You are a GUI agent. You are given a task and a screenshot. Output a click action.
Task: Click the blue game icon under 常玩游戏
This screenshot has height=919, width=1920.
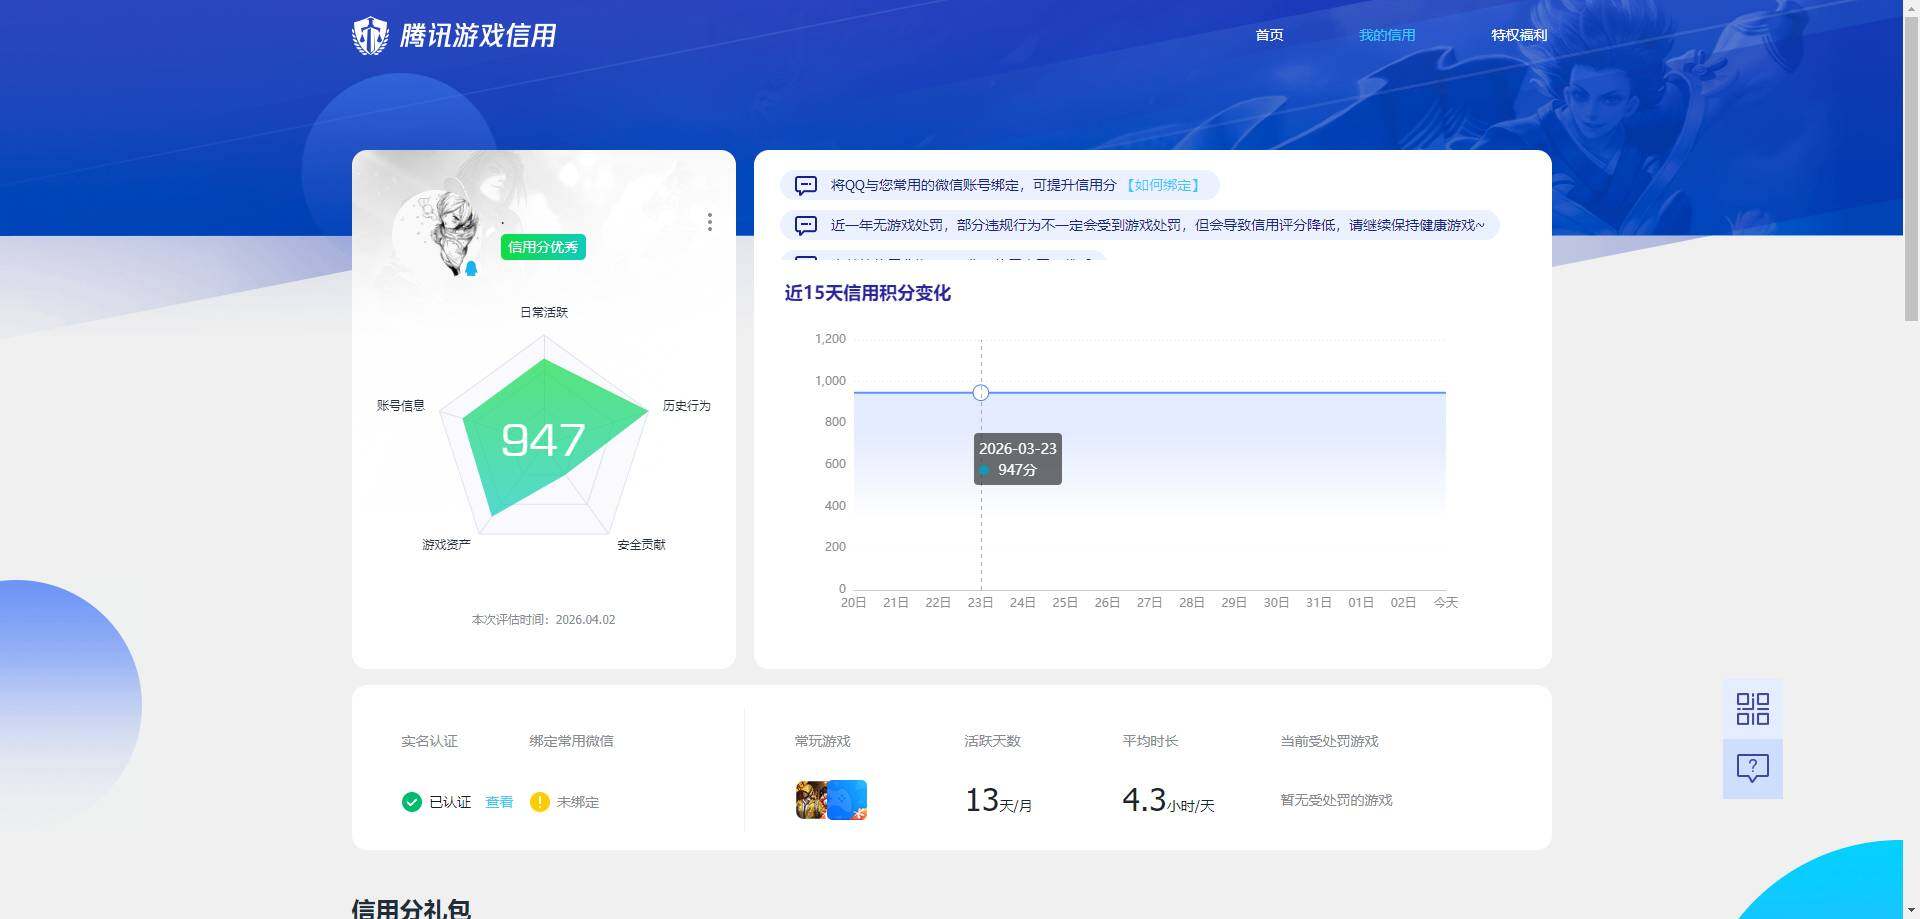[x=848, y=800]
